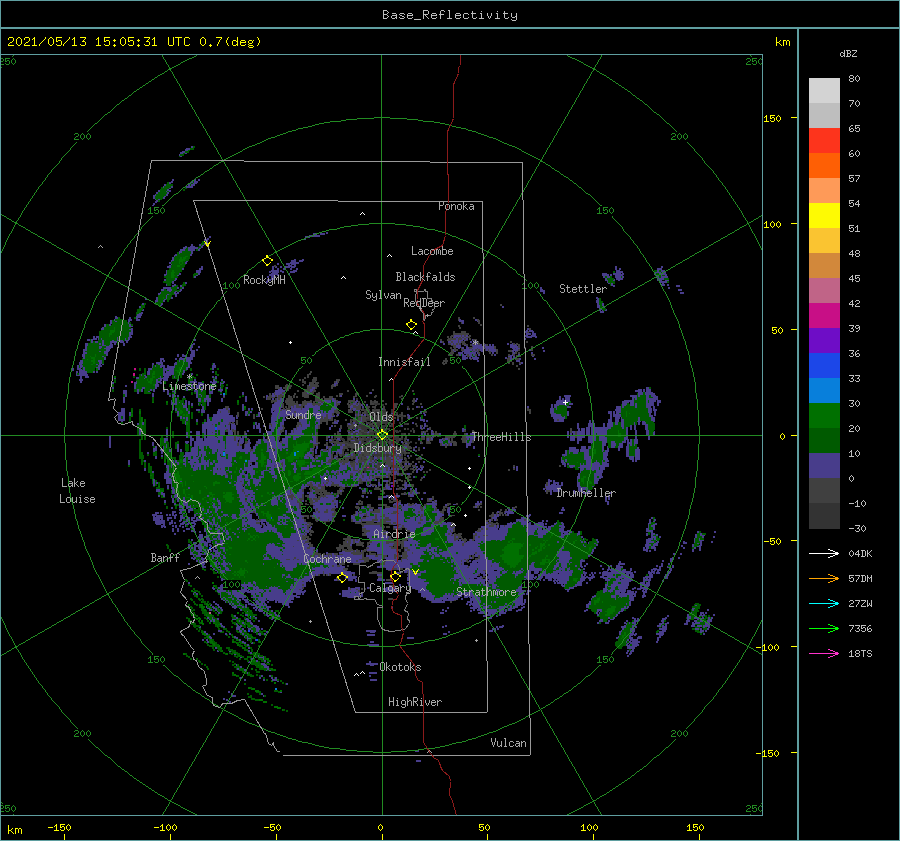Screen dimensions: 900x841
Task: Click the Okotoks label
Action: (x=400, y=667)
